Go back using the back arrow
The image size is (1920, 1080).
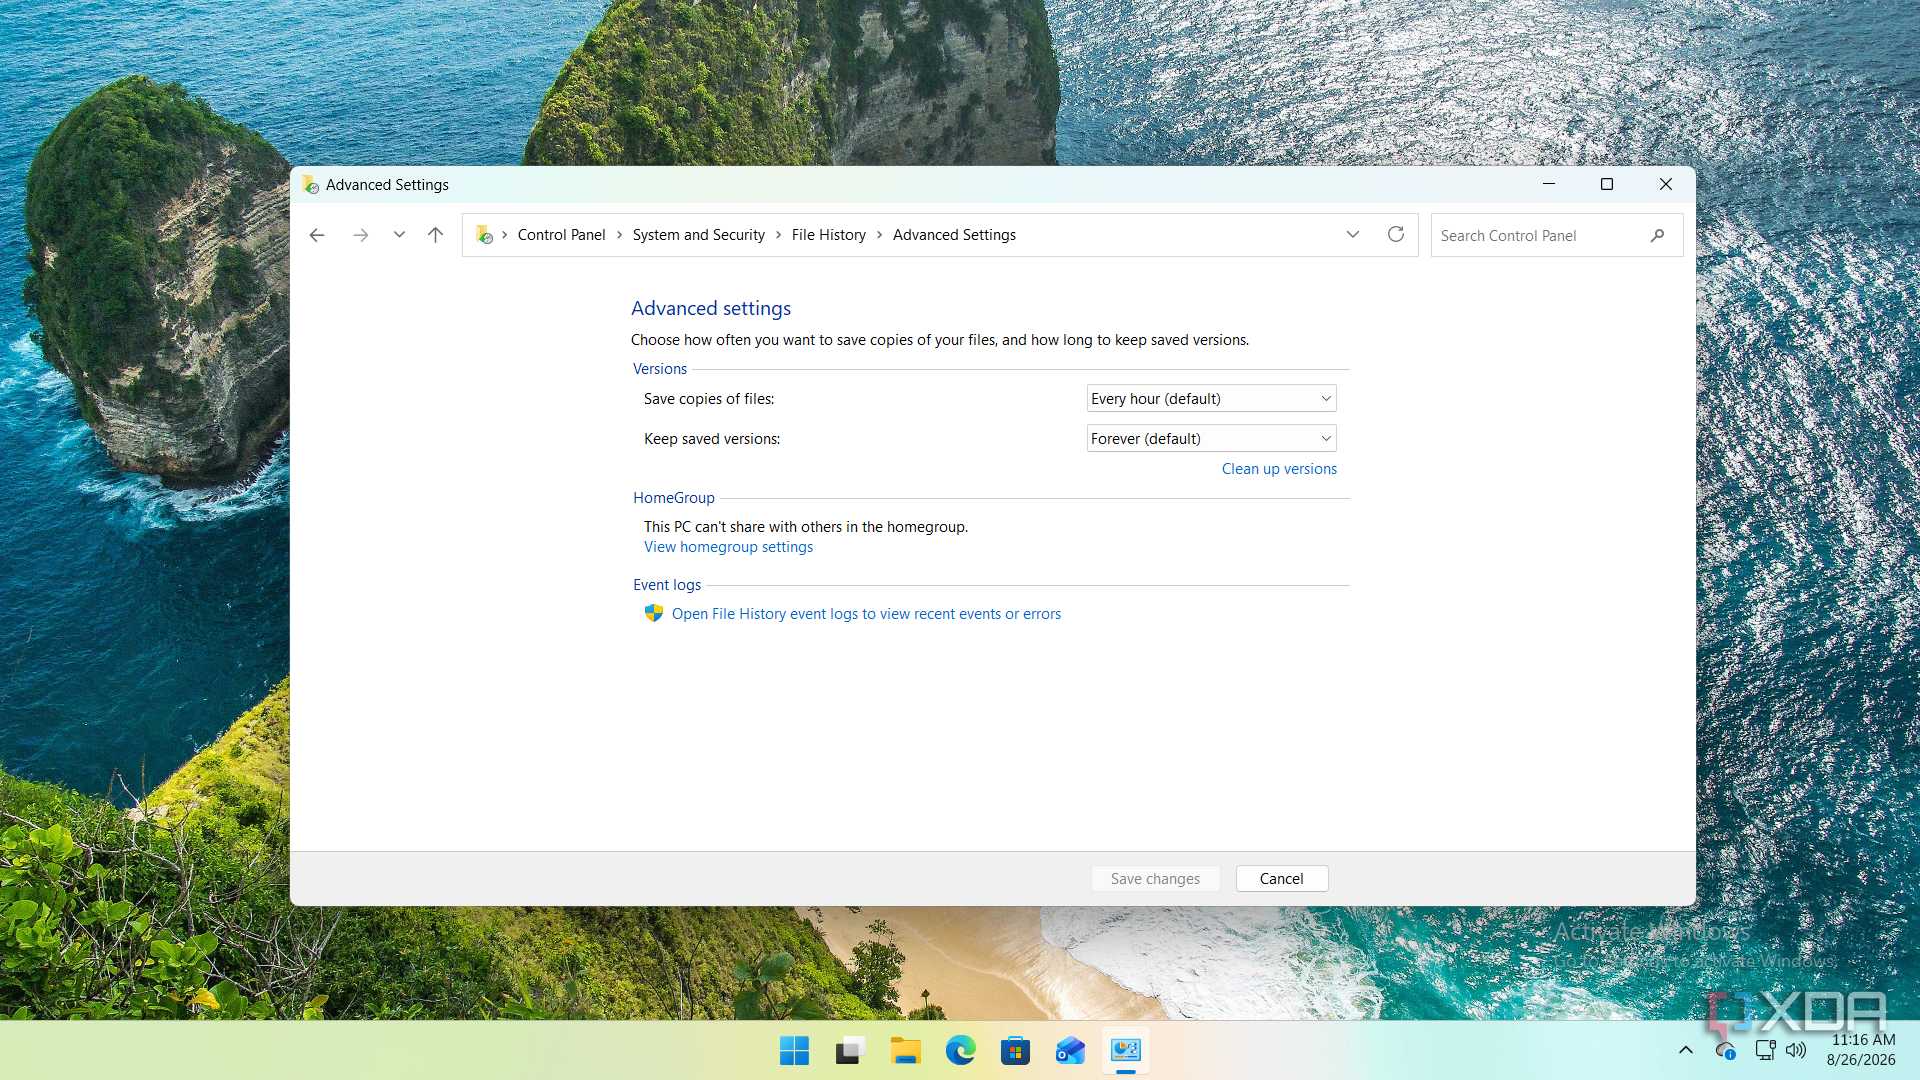pyautogui.click(x=317, y=235)
